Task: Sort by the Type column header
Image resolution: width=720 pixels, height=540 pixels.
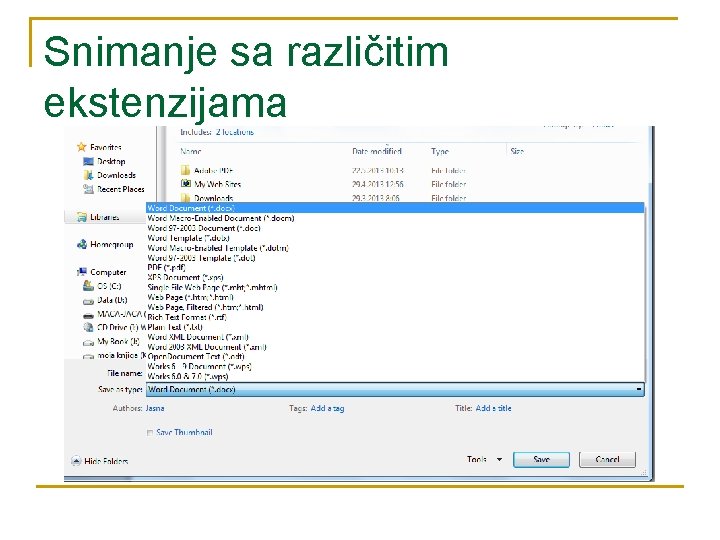Action: pos(440,151)
